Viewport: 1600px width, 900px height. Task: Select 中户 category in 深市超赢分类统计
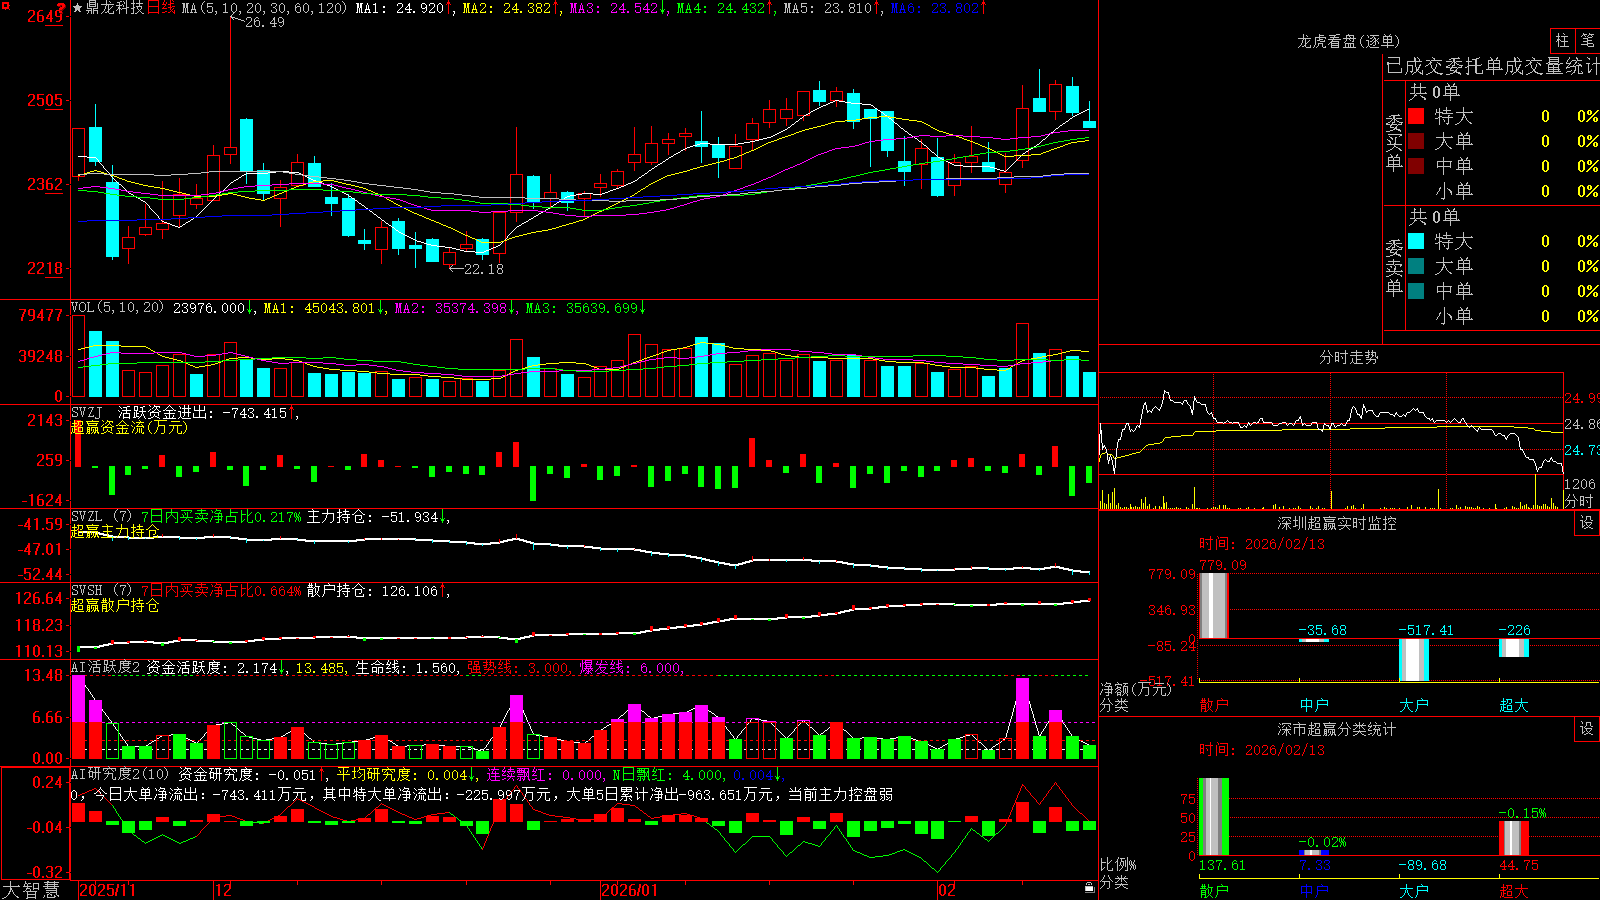point(1314,890)
